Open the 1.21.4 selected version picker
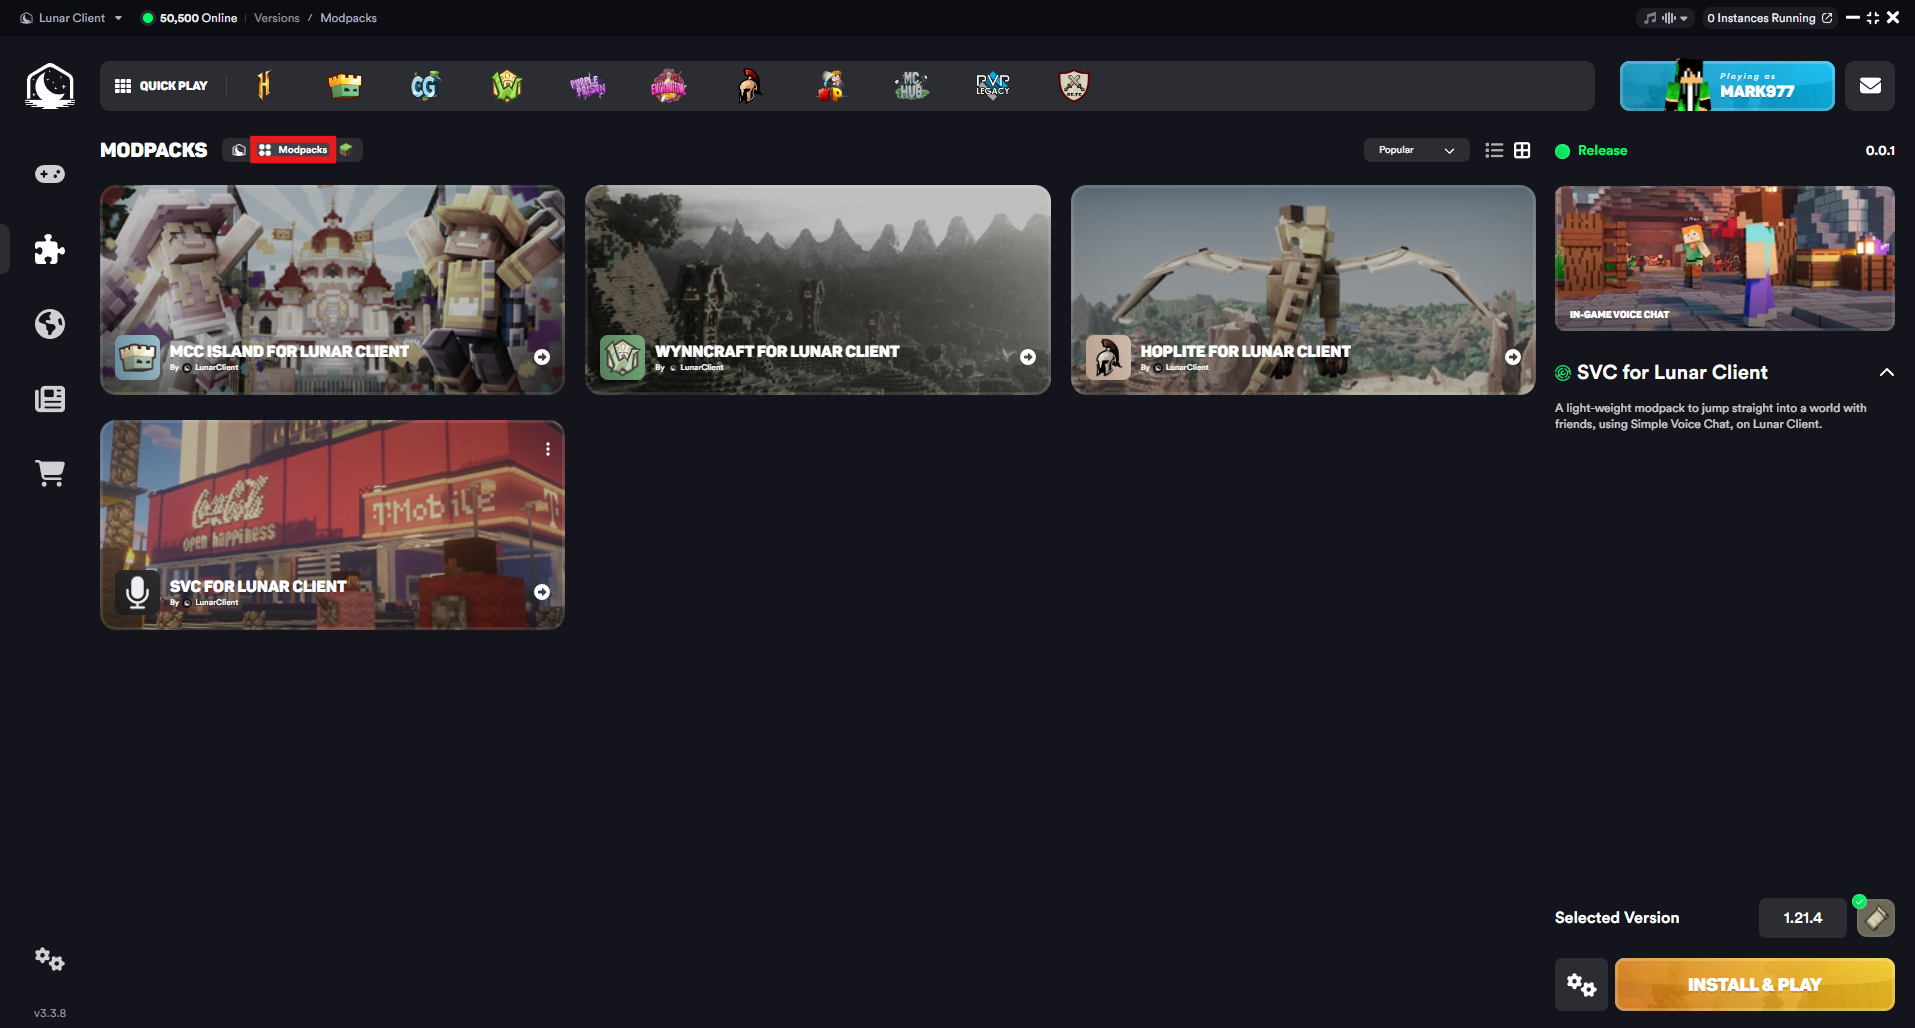 point(1802,918)
